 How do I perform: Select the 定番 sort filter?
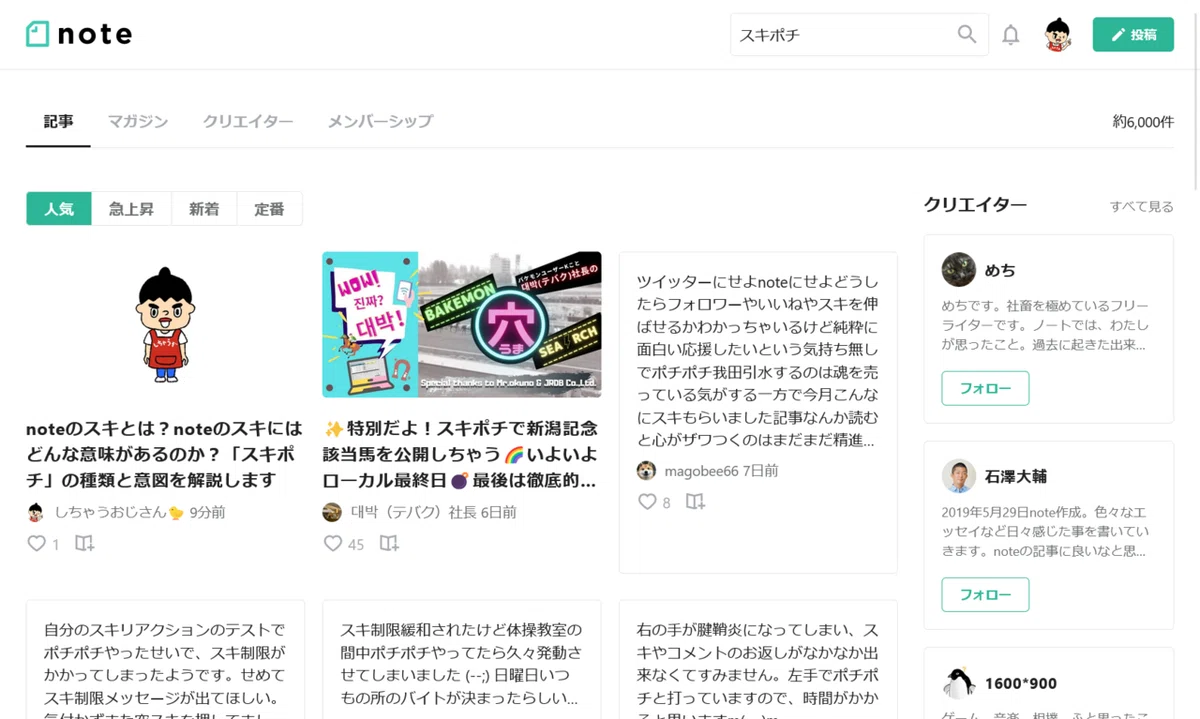(269, 209)
